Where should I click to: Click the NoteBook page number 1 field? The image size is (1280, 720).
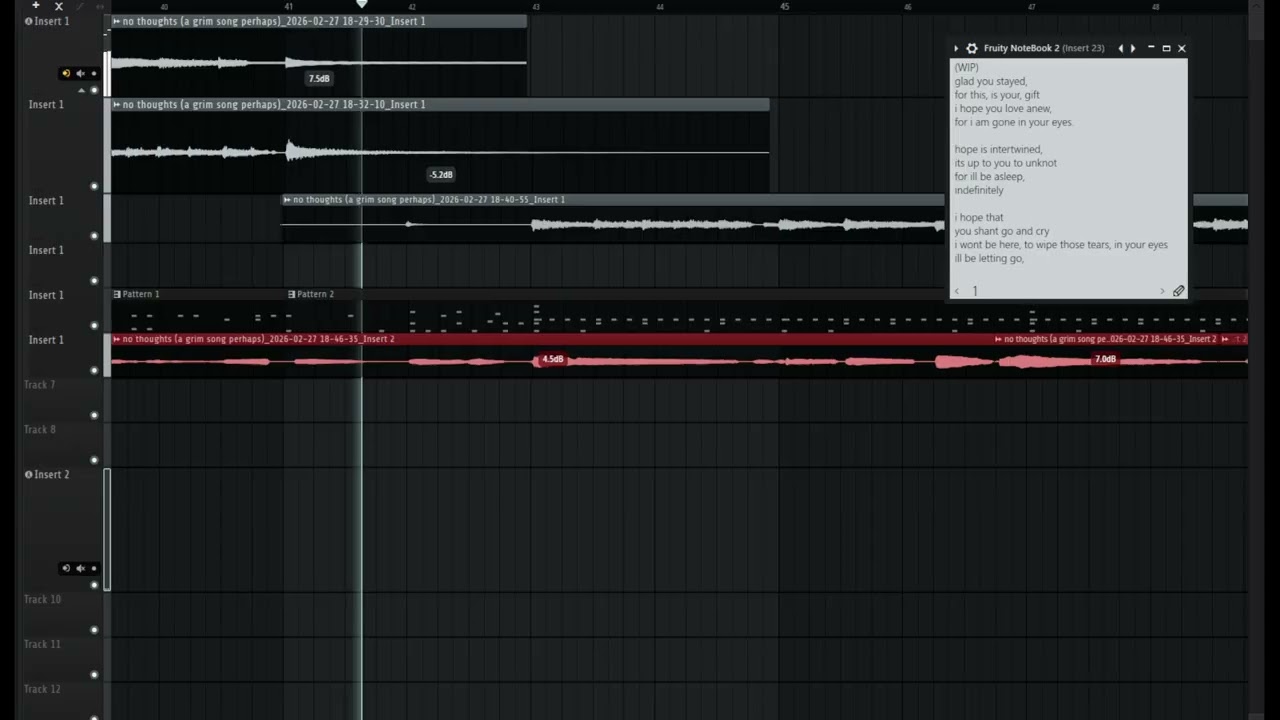click(x=975, y=291)
